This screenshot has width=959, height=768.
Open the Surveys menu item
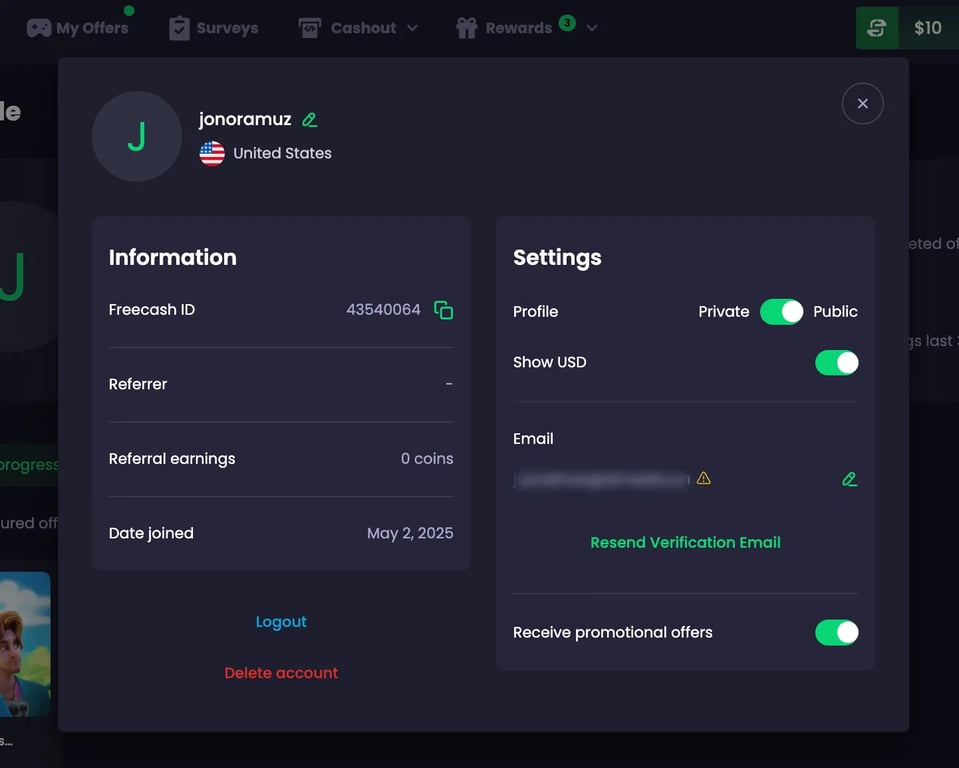[213, 28]
